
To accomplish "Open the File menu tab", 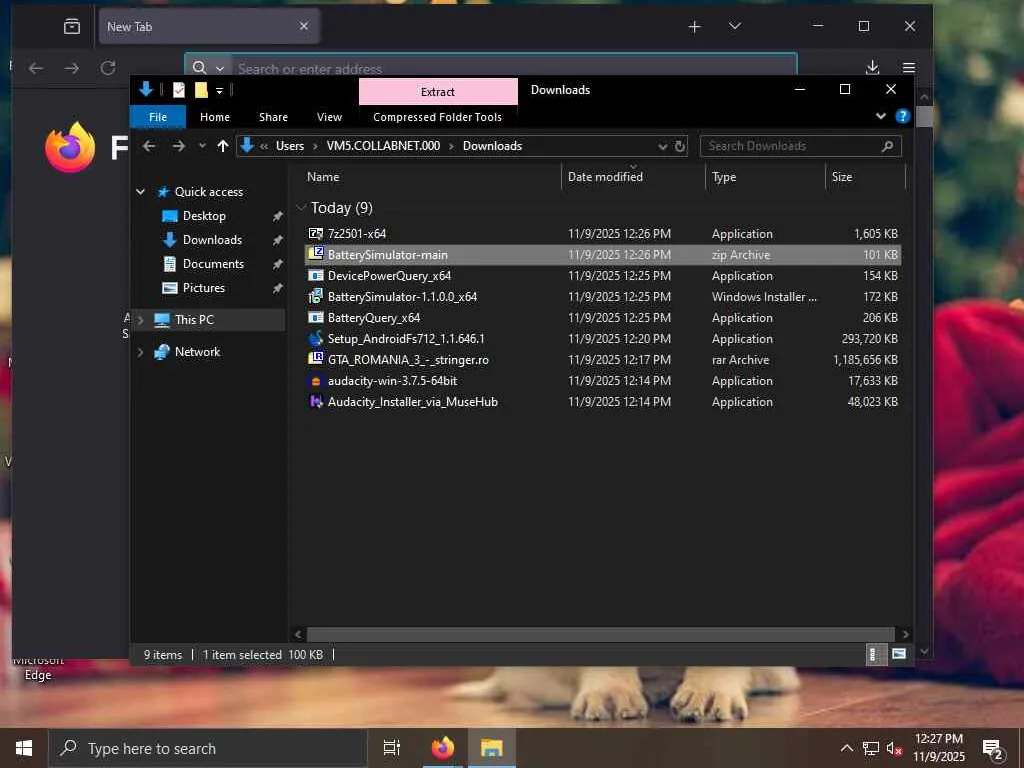I will coord(158,117).
